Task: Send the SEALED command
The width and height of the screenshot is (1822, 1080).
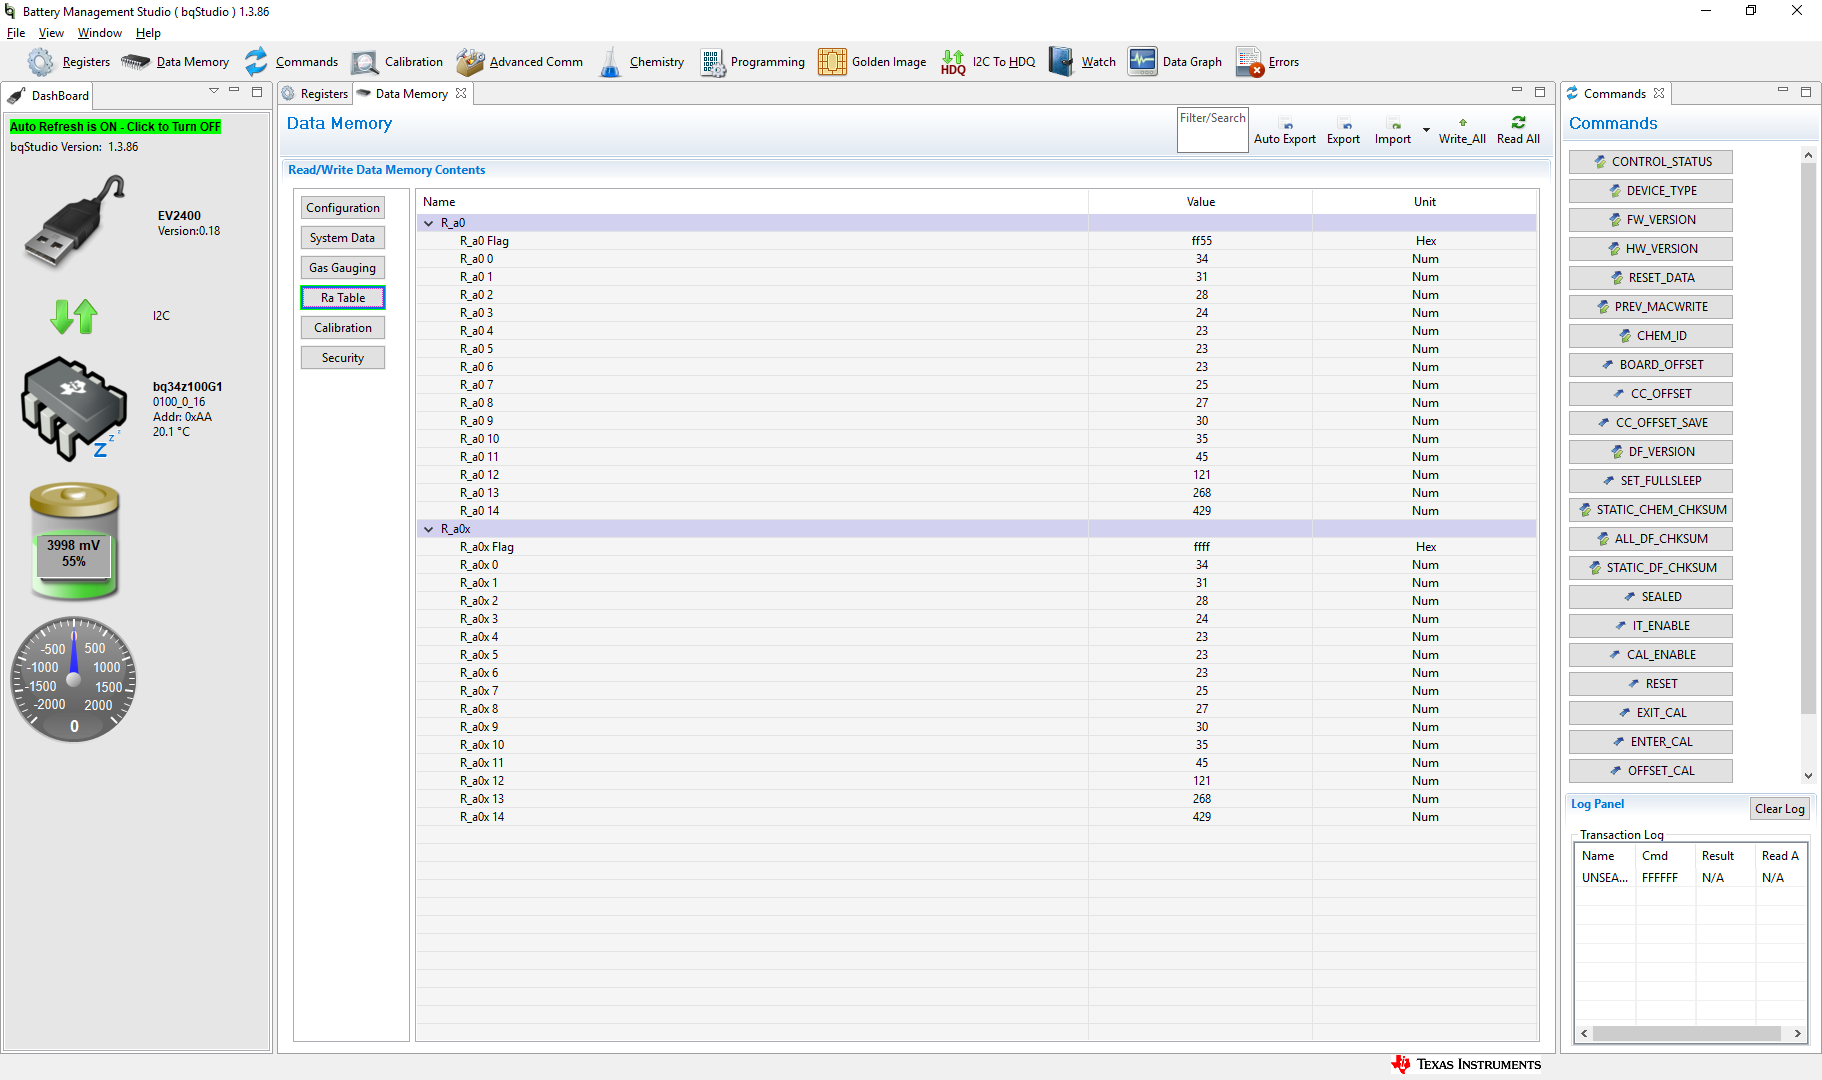Action: click(x=1651, y=597)
